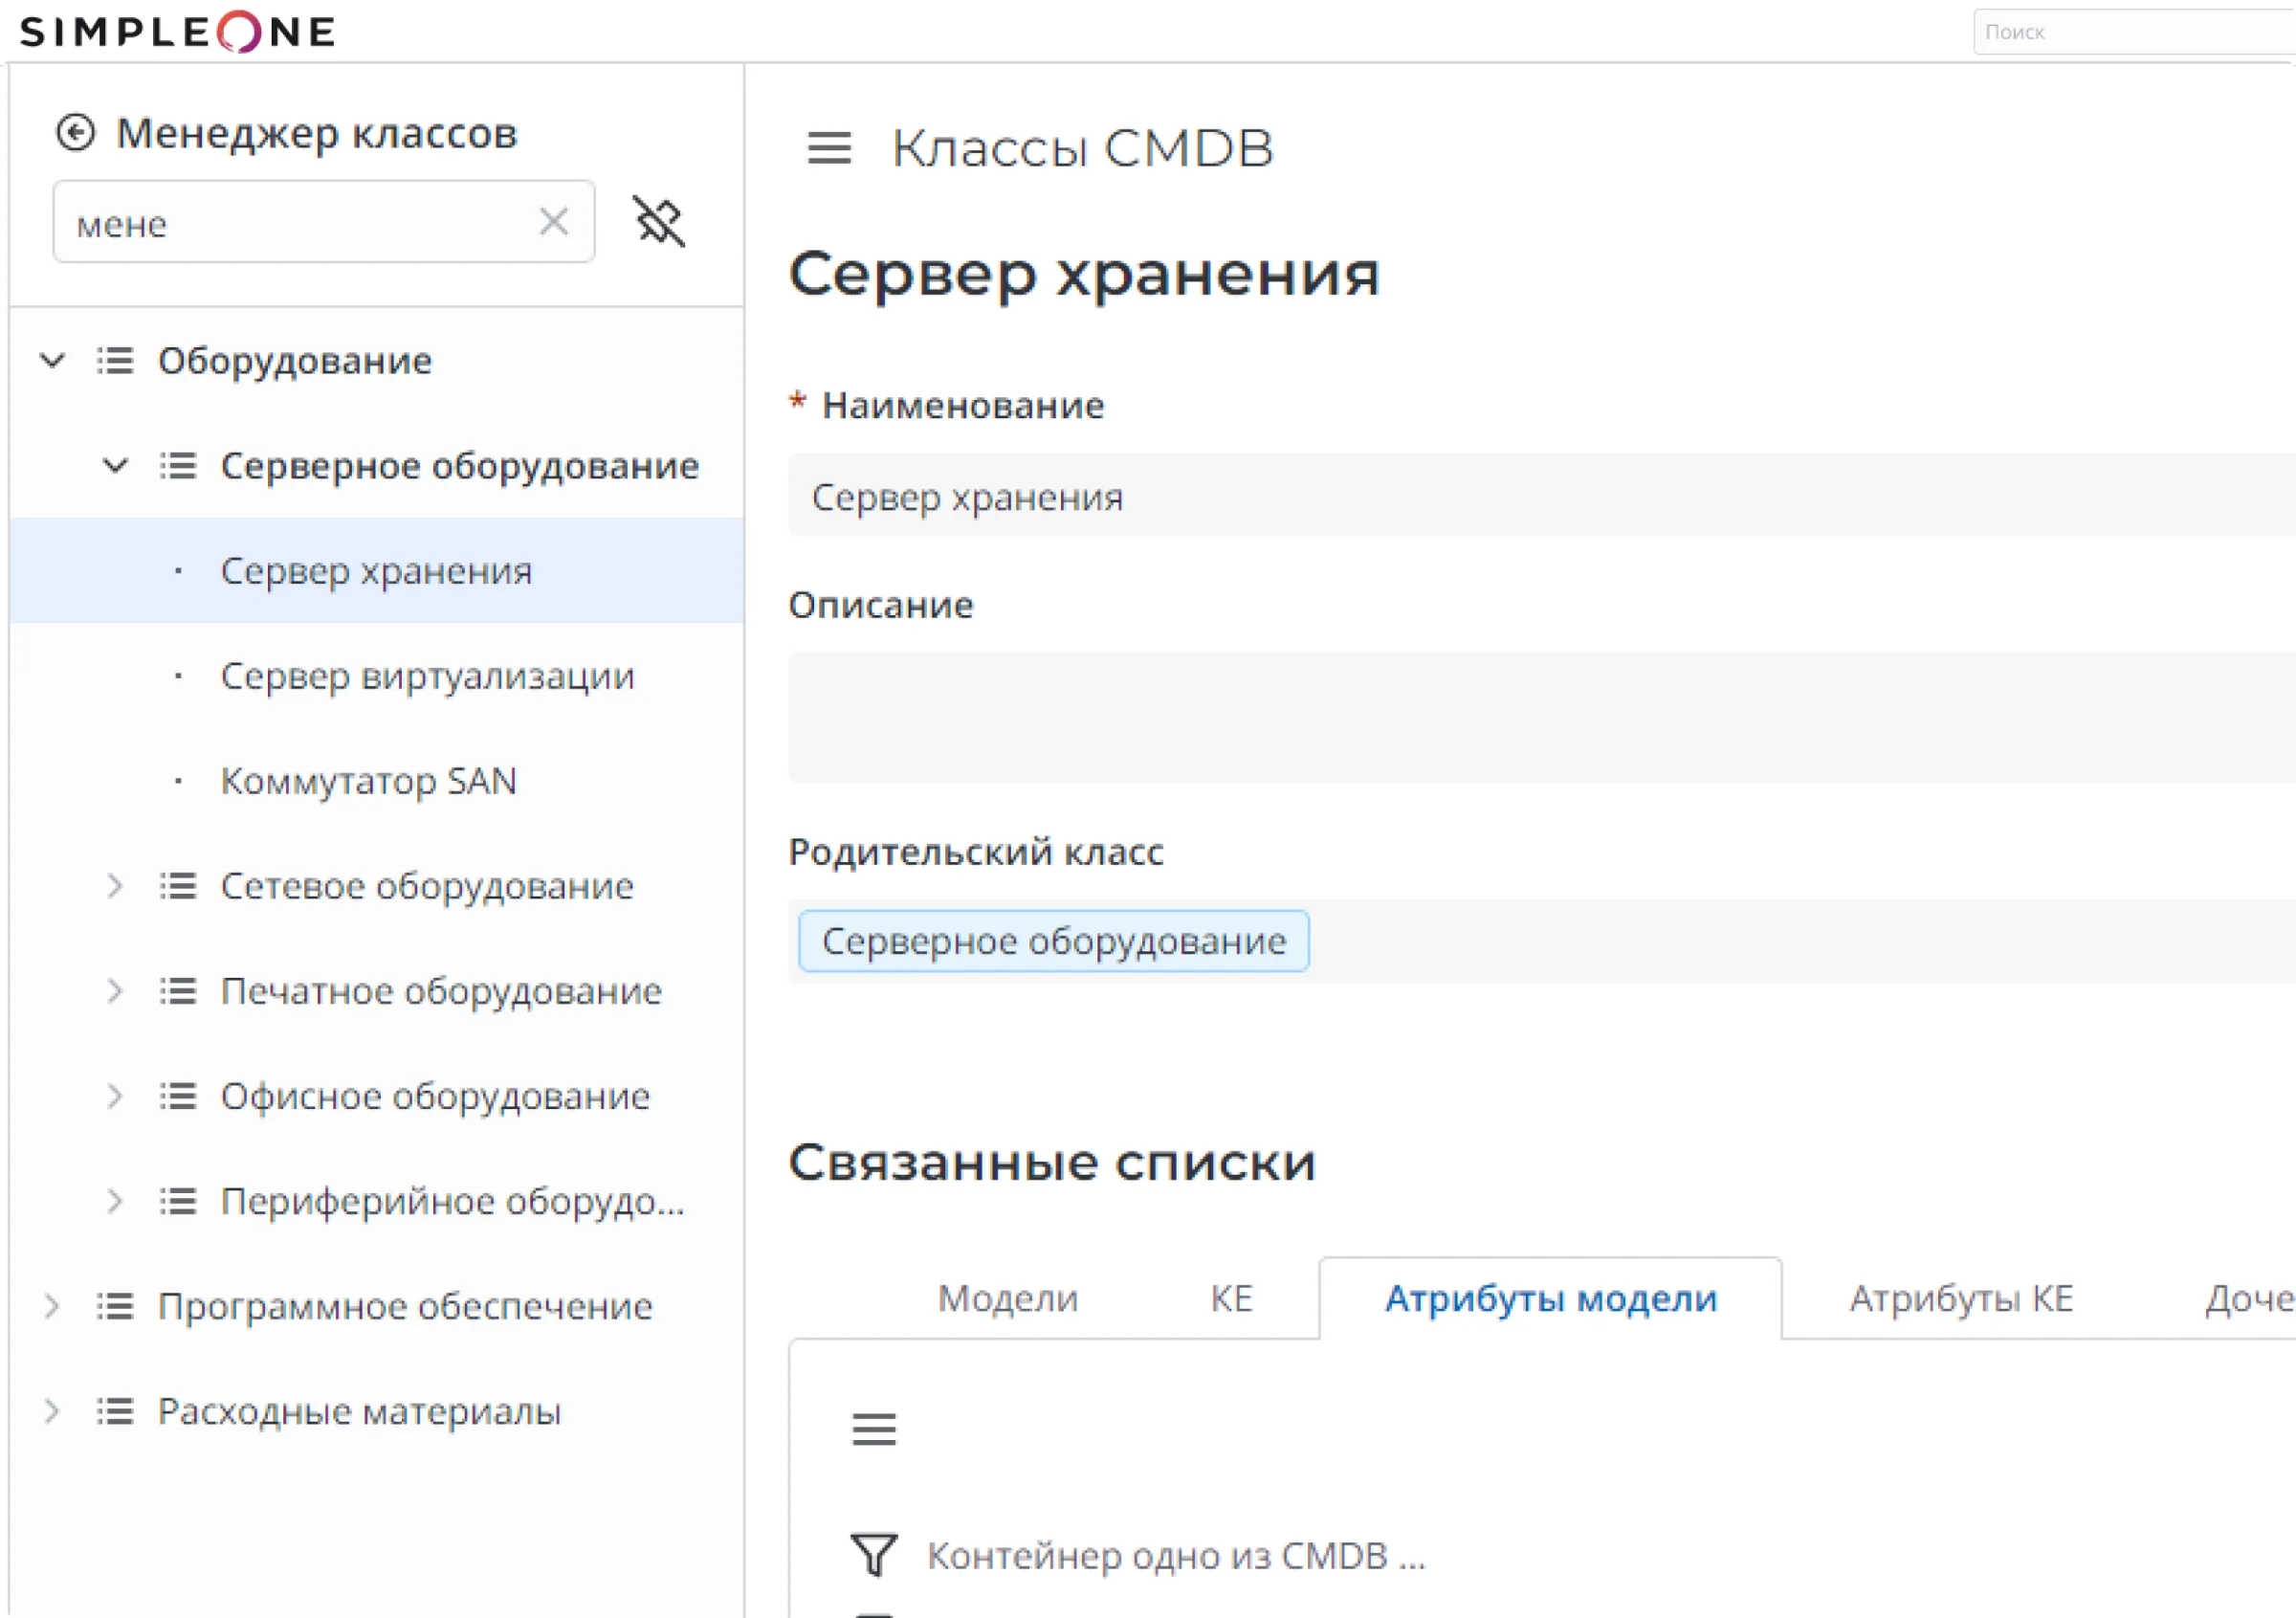This screenshot has height=1618, width=2296.
Task: Switch to the partially visible Доче... tab
Action: [2250, 1298]
